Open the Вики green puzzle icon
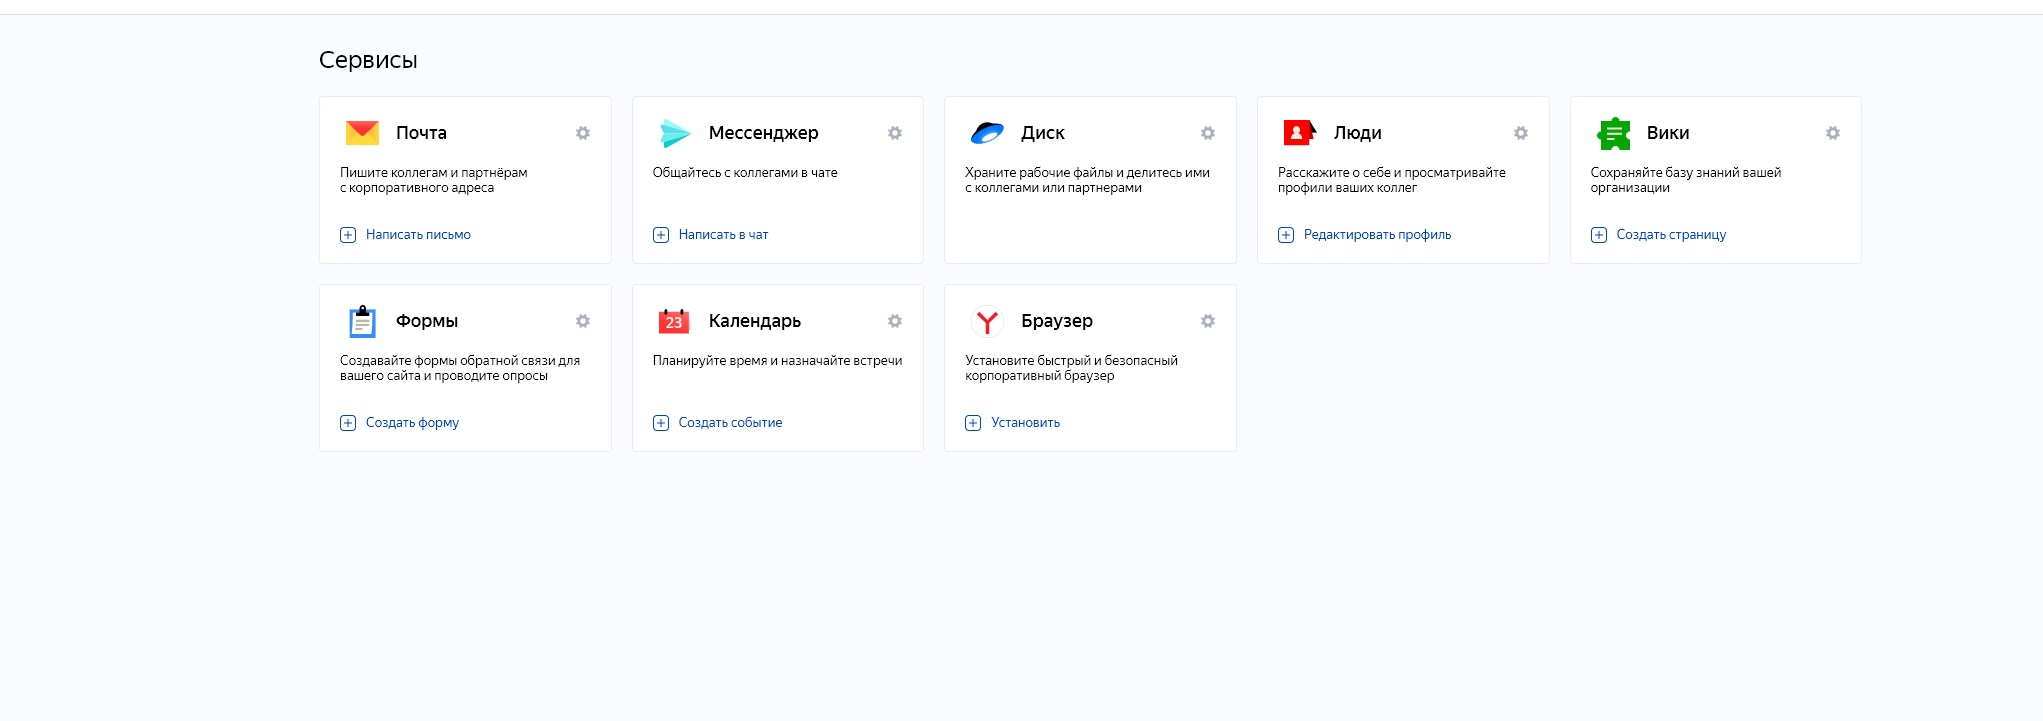This screenshot has height=721, width=2043. click(x=1613, y=133)
